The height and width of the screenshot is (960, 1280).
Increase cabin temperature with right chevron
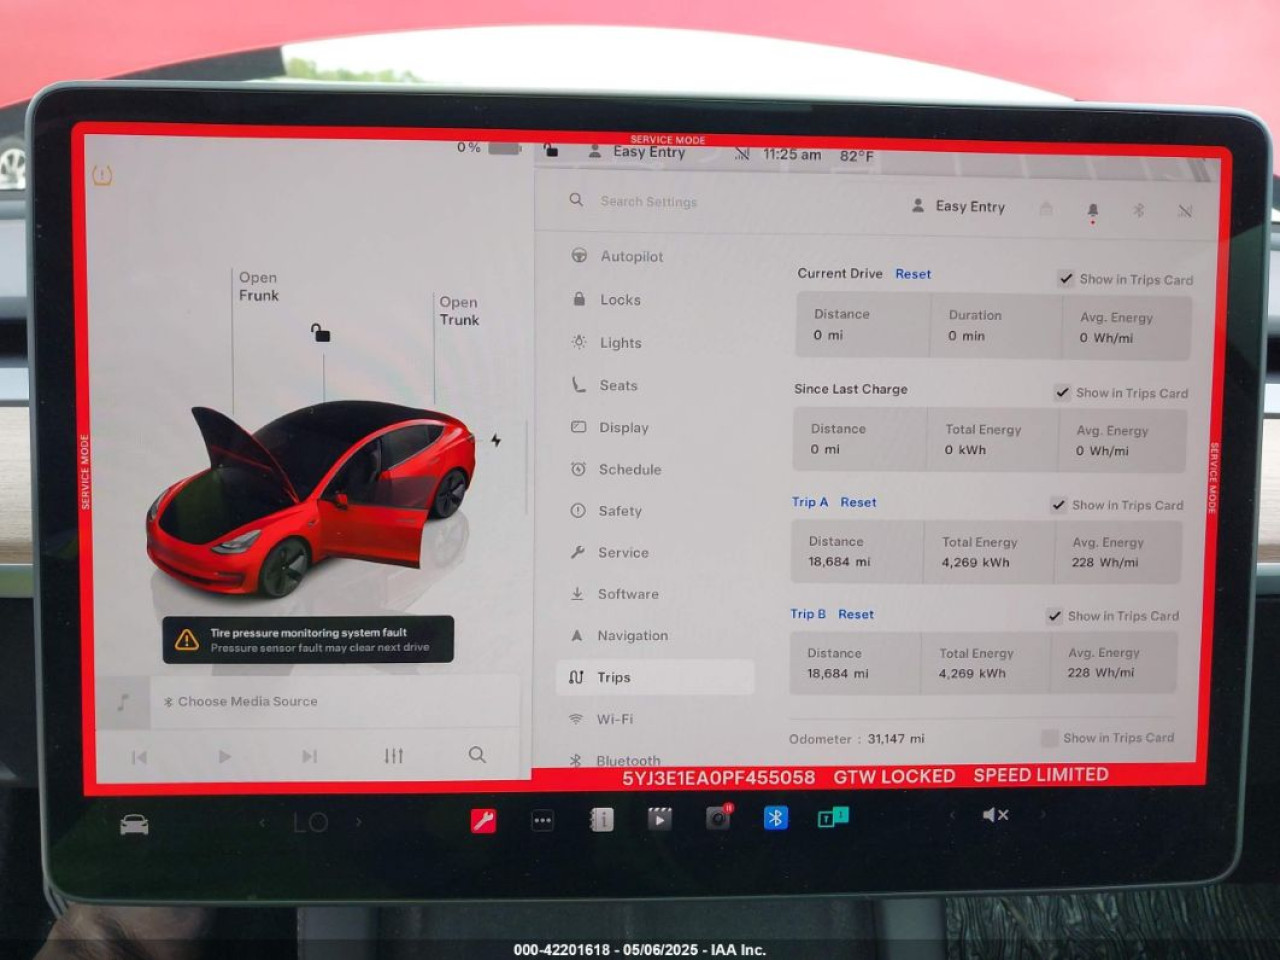point(358,822)
